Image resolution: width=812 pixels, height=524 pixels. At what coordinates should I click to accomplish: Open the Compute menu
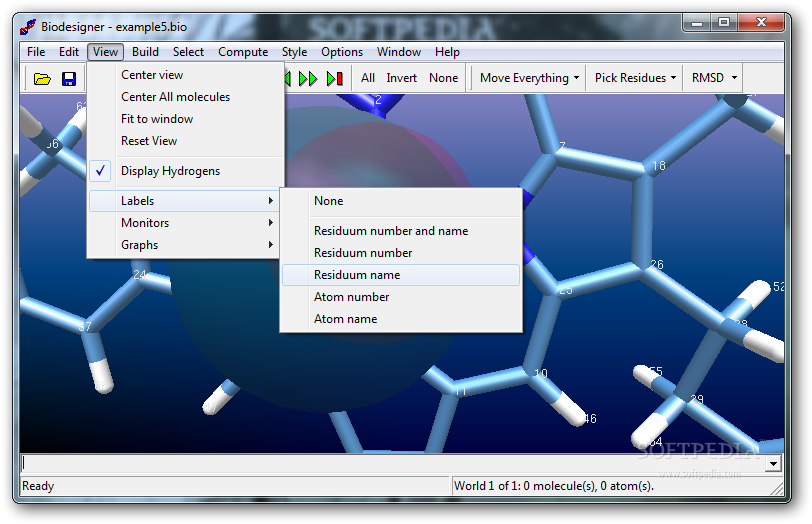click(243, 52)
